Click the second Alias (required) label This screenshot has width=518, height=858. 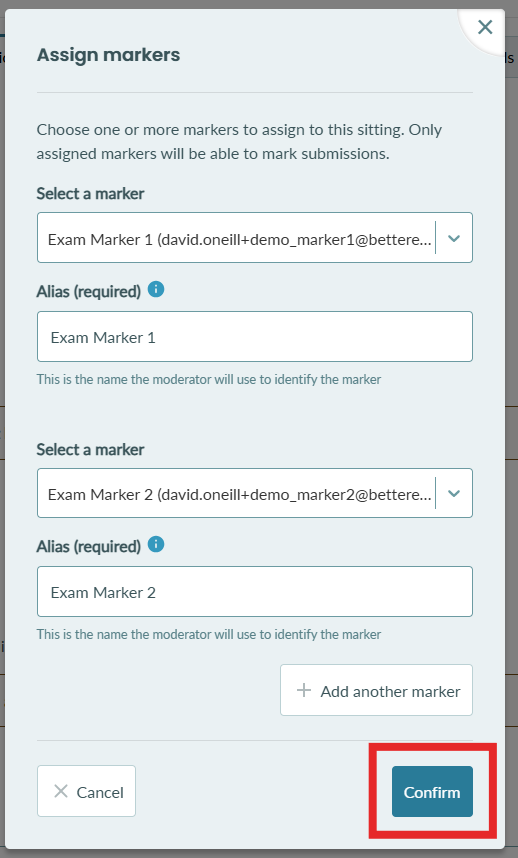(x=89, y=546)
